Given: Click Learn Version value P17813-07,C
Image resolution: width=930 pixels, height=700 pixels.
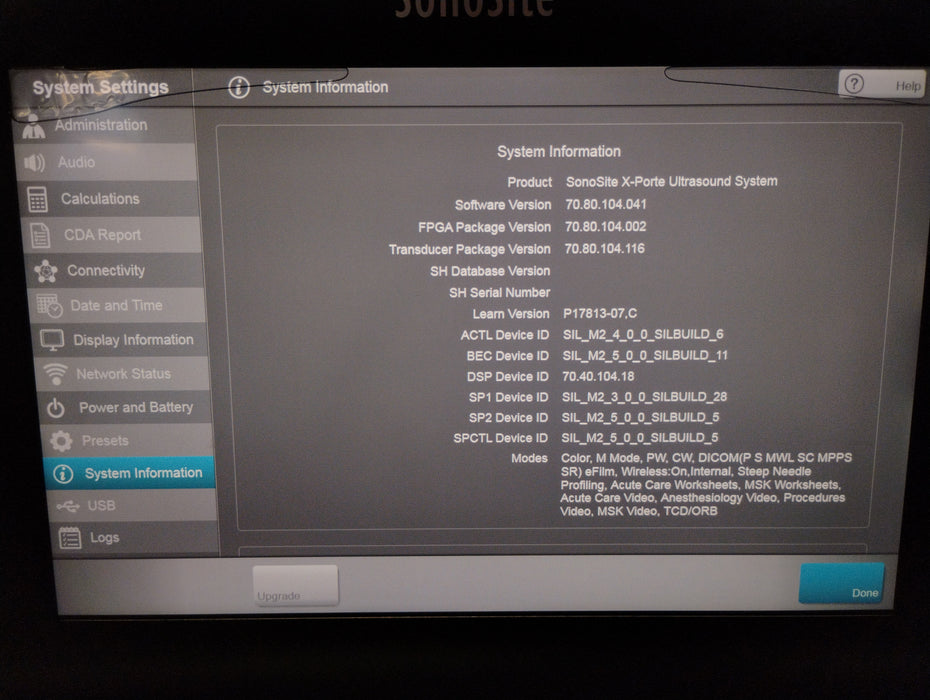Looking at the screenshot, I should click(x=600, y=313).
